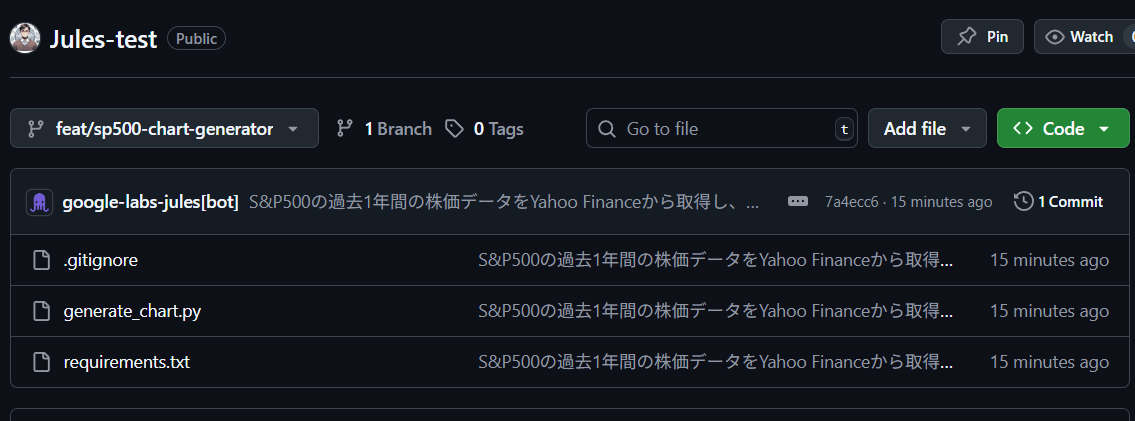
Task: Click the requirements.txt file icon
Action: point(41,362)
